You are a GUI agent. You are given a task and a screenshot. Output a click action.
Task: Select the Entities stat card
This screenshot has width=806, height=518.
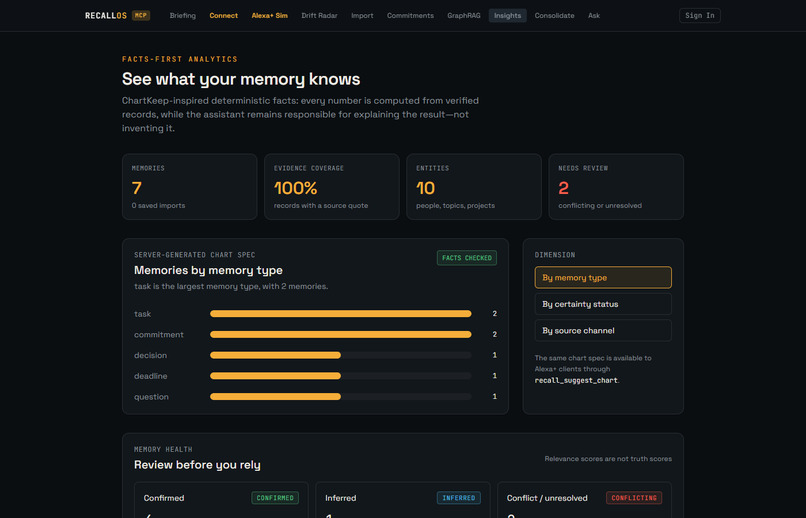tap(474, 187)
